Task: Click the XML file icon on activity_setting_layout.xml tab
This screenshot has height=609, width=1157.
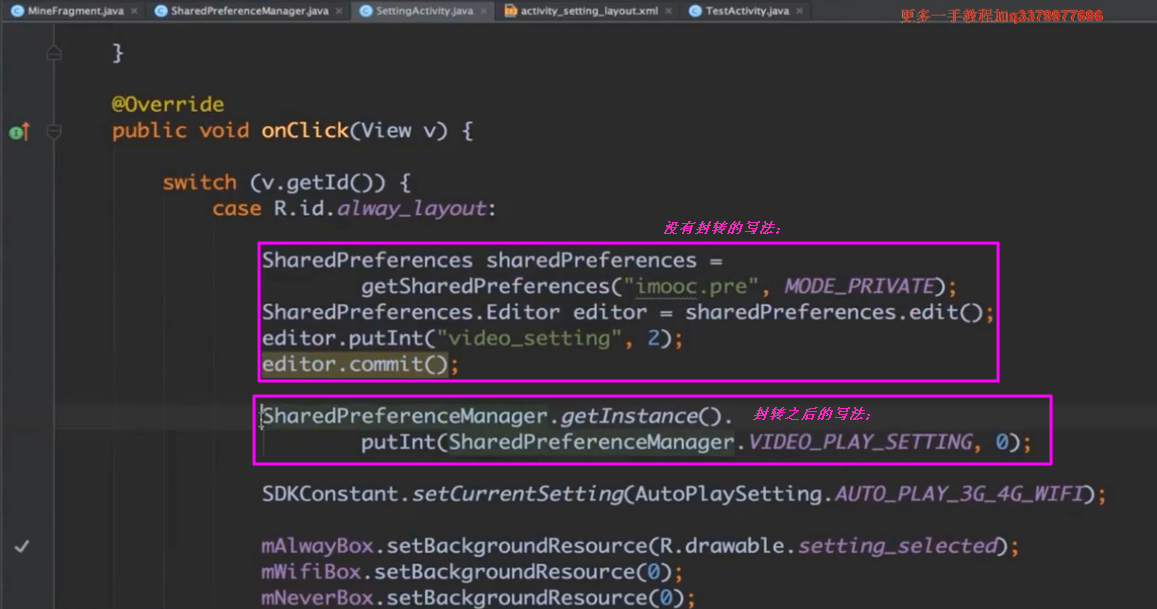Action: [x=510, y=11]
